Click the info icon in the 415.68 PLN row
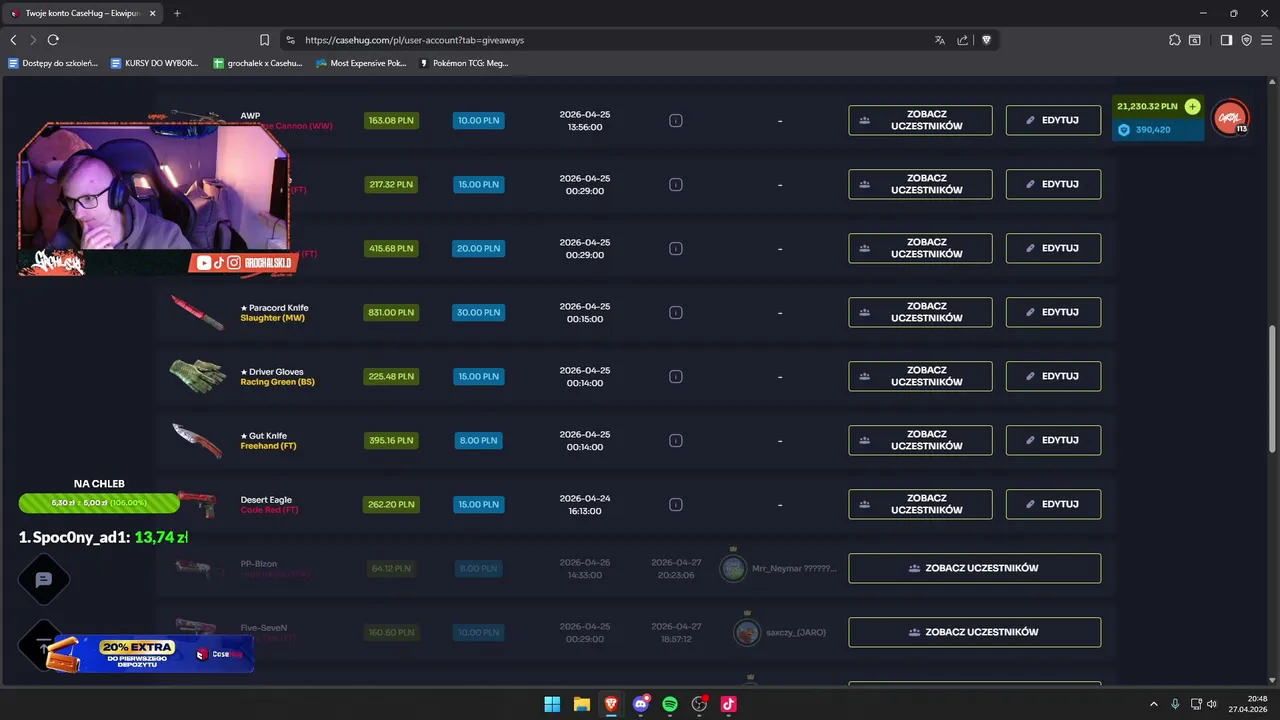The height and width of the screenshot is (720, 1280). [x=675, y=248]
